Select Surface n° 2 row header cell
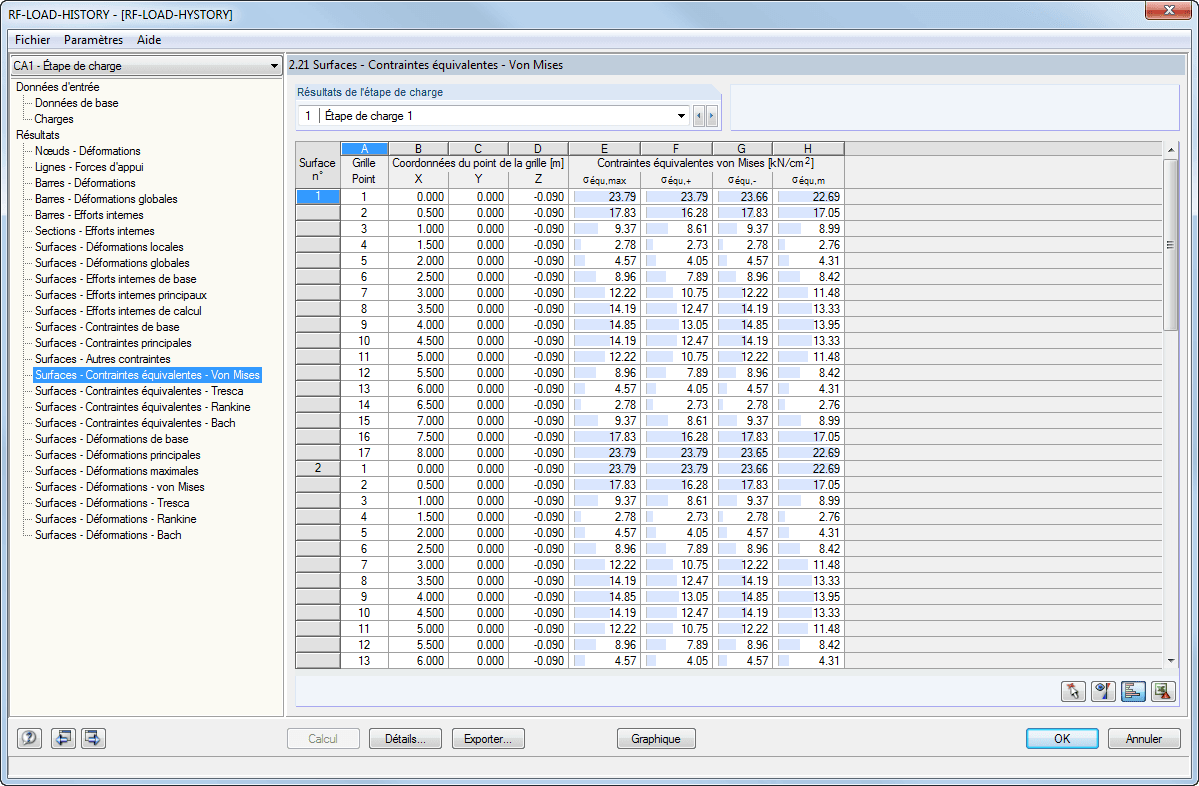The image size is (1199, 786). pyautogui.click(x=318, y=469)
